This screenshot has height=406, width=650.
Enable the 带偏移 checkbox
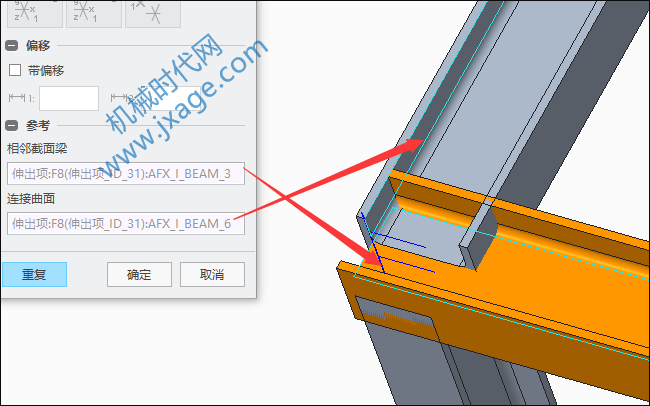(x=15, y=70)
